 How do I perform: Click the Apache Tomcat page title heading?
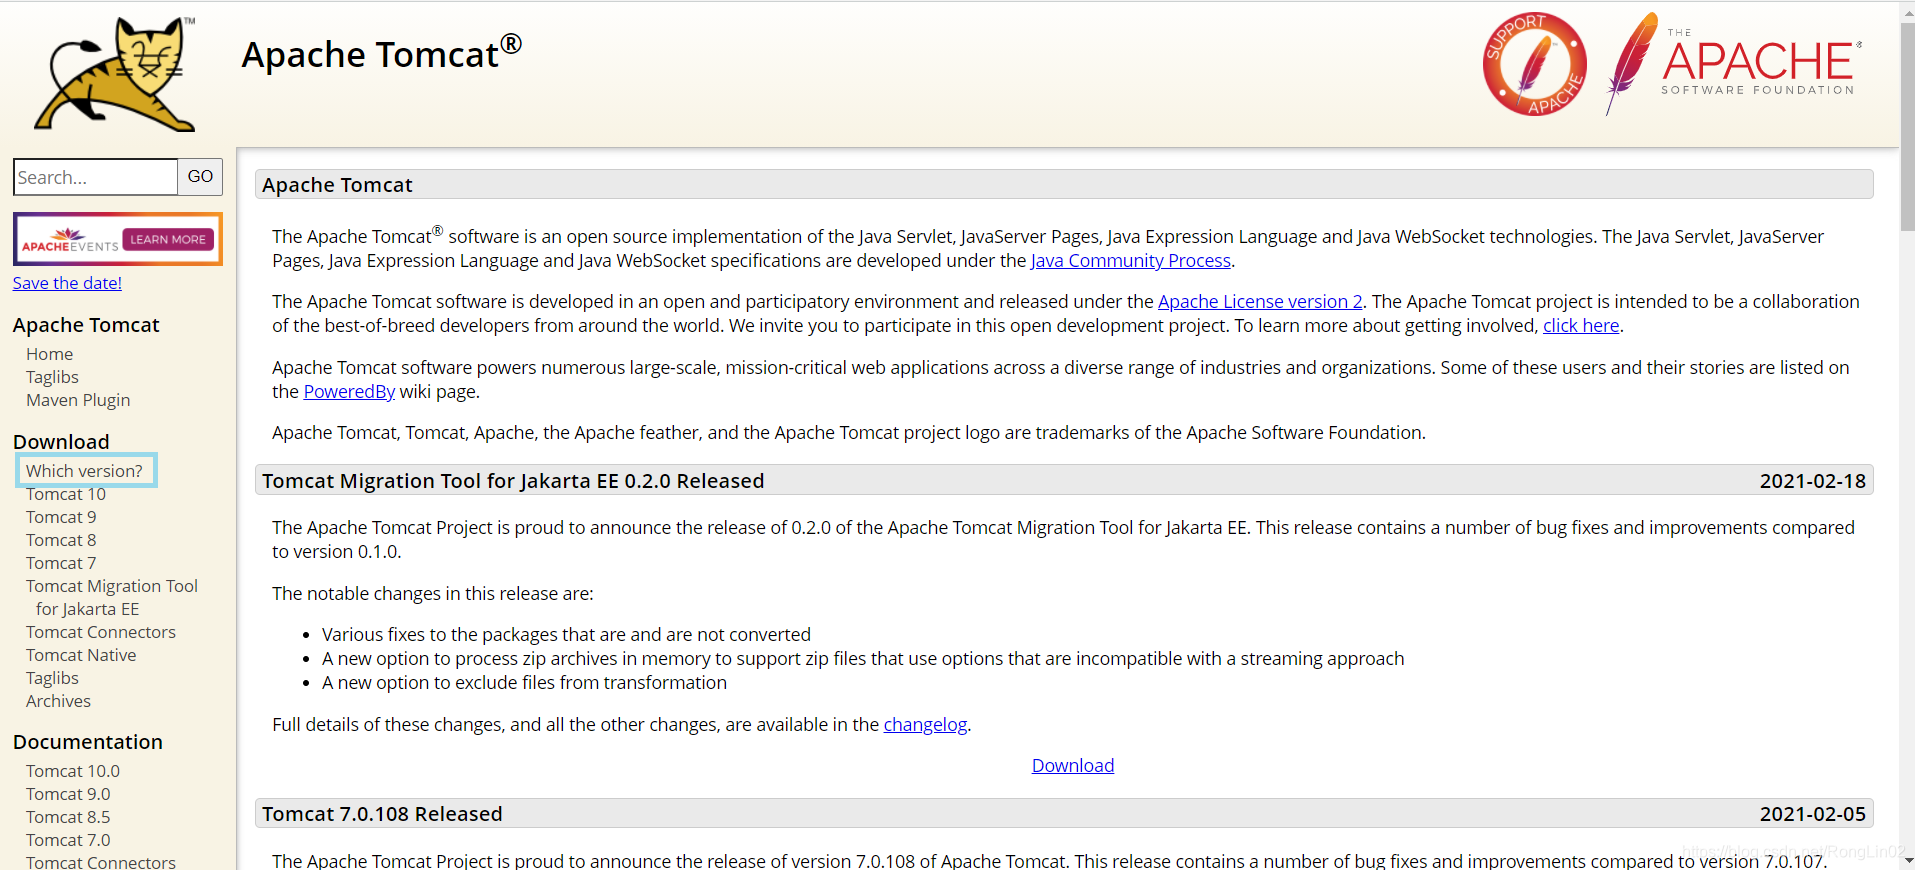pos(381,54)
